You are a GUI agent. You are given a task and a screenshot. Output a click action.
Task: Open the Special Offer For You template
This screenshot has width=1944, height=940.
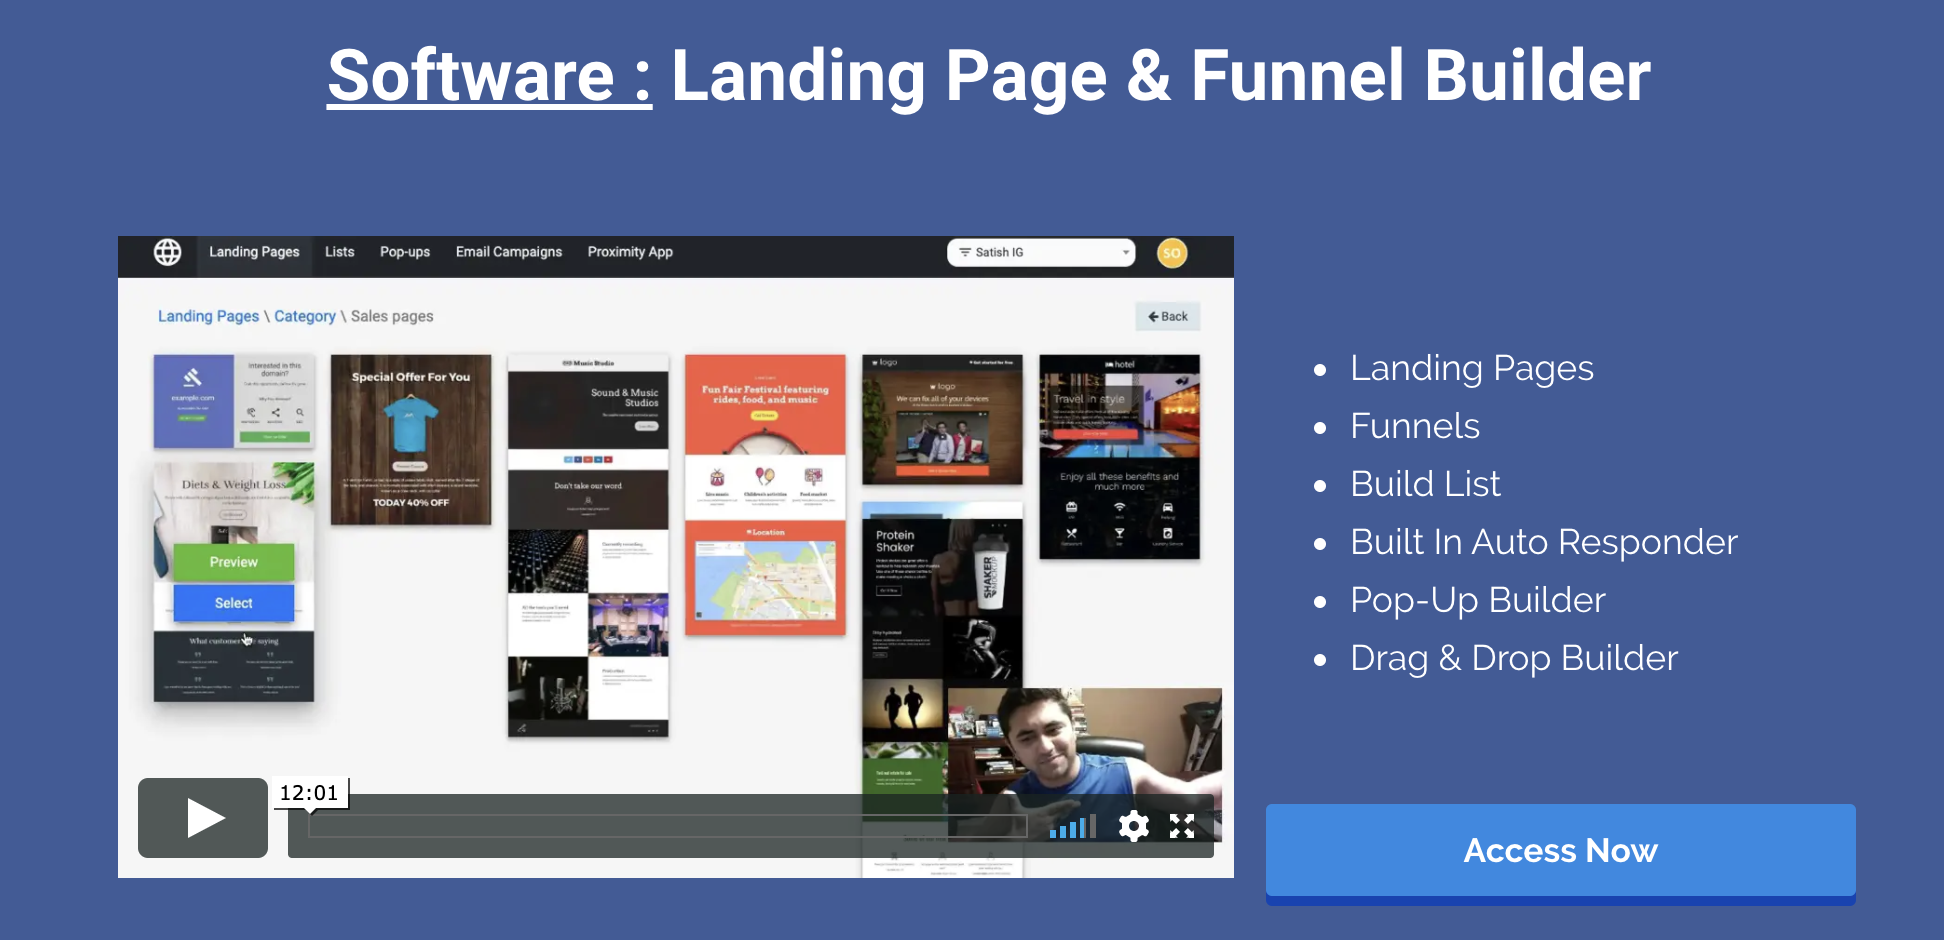(x=411, y=440)
